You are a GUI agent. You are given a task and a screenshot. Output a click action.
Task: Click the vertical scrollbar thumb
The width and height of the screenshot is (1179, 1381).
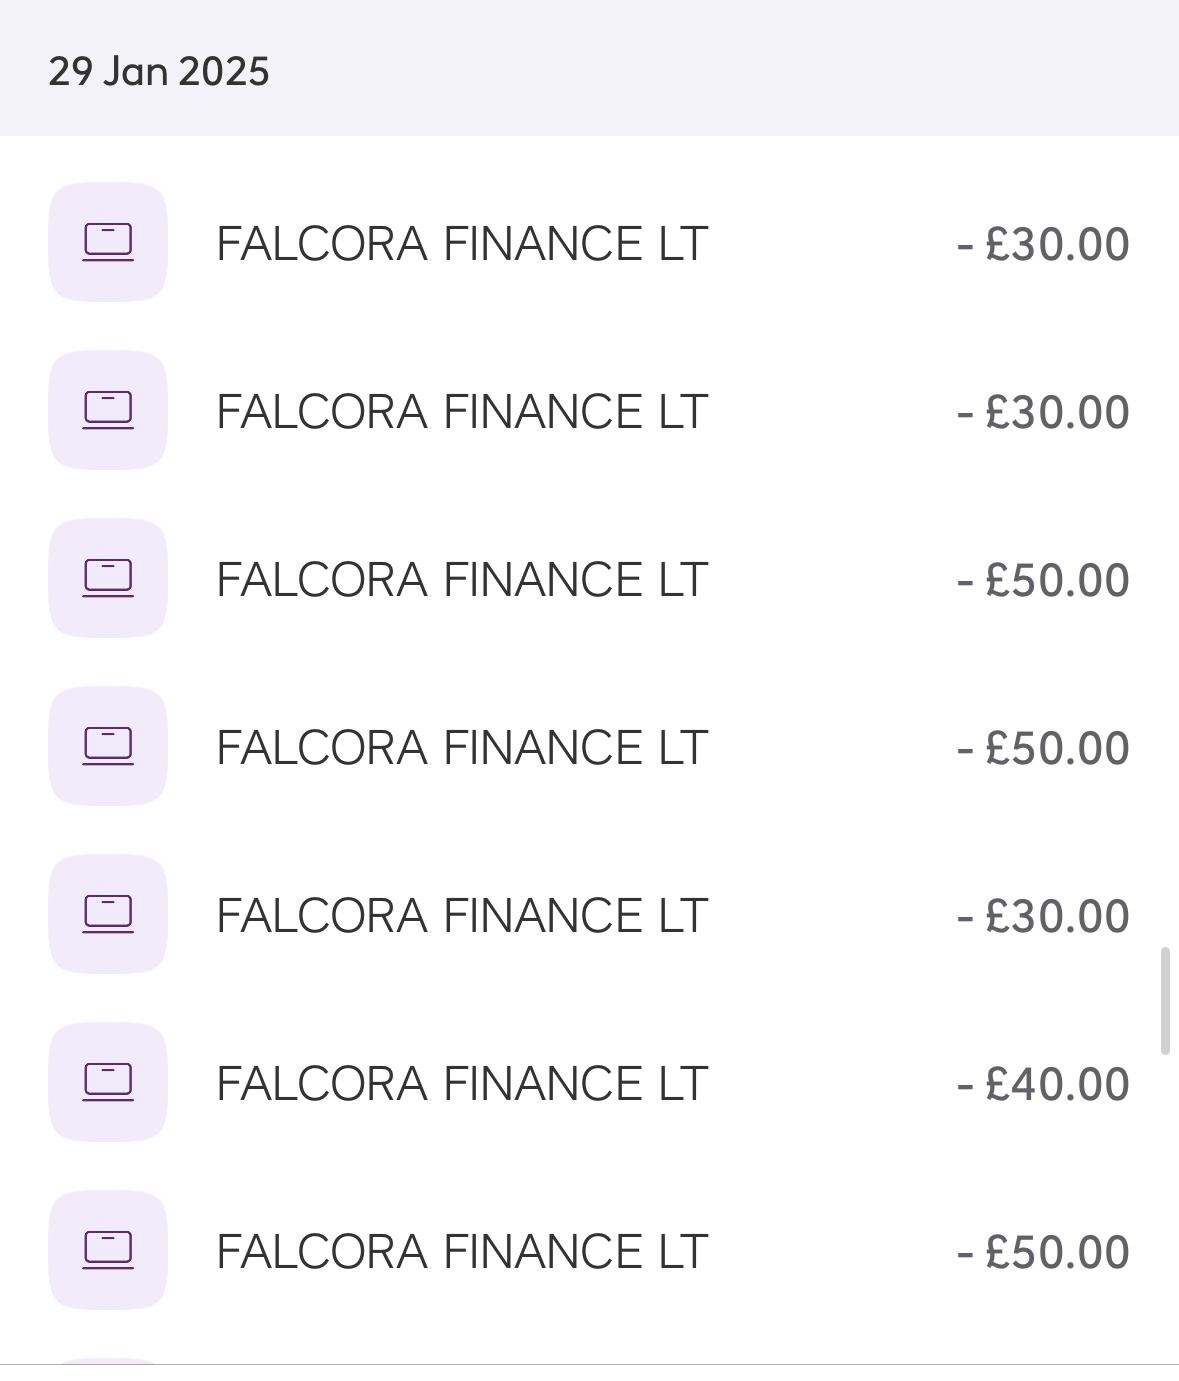coord(1164,1000)
